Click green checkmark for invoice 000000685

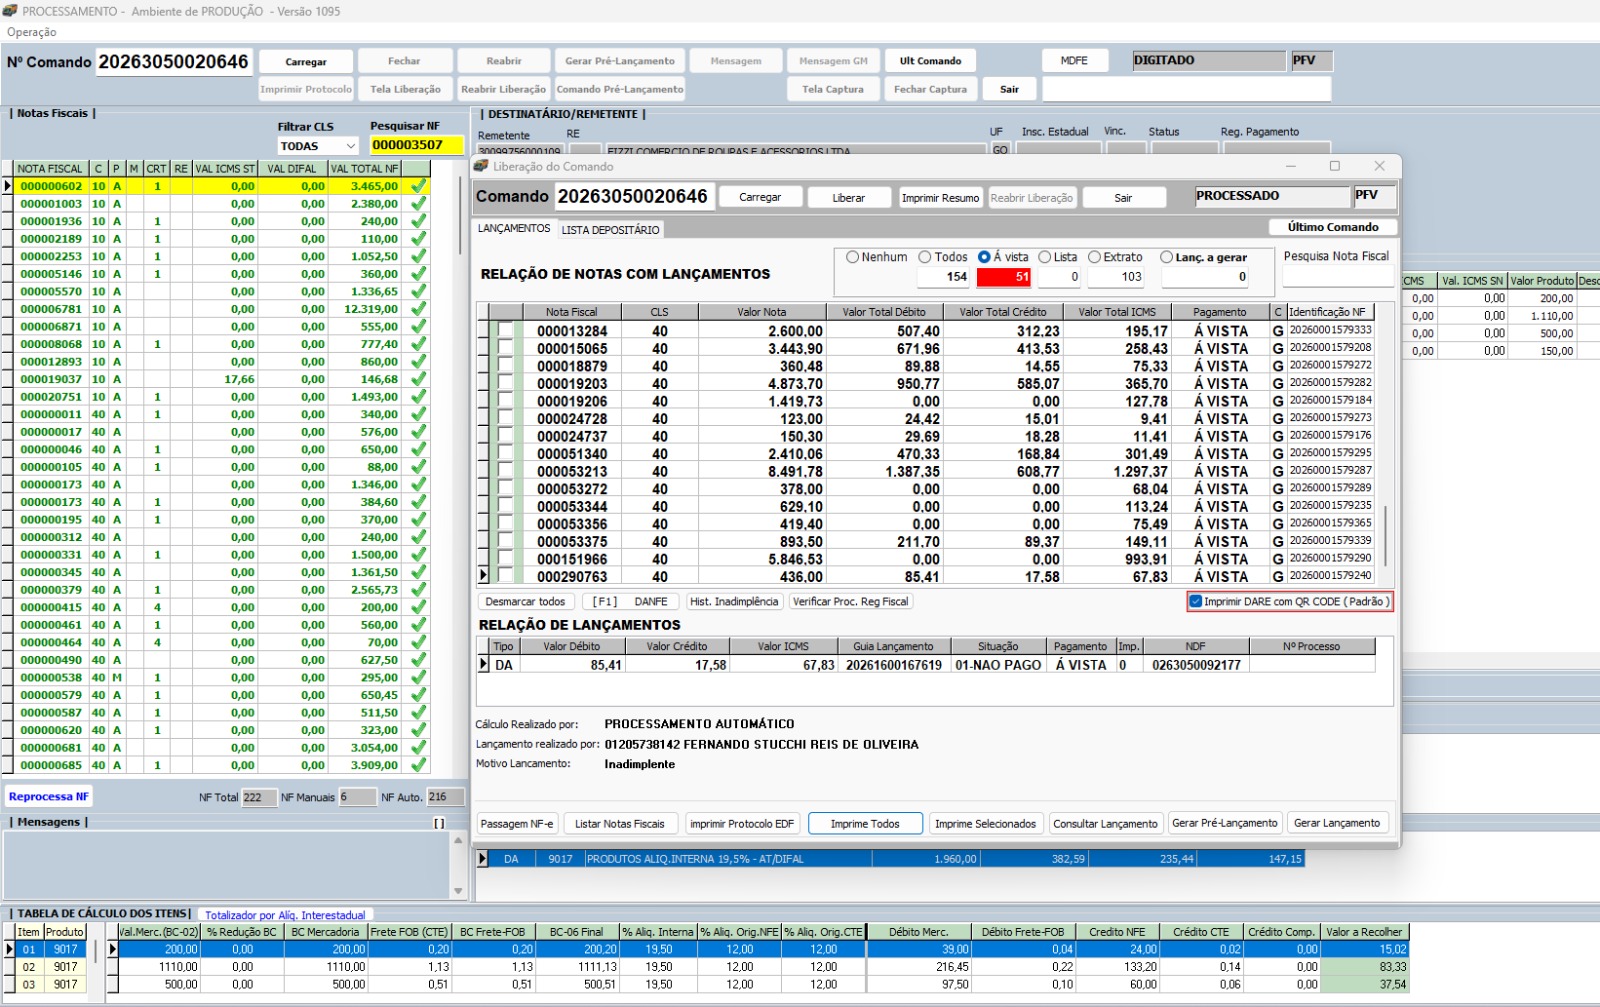(418, 765)
